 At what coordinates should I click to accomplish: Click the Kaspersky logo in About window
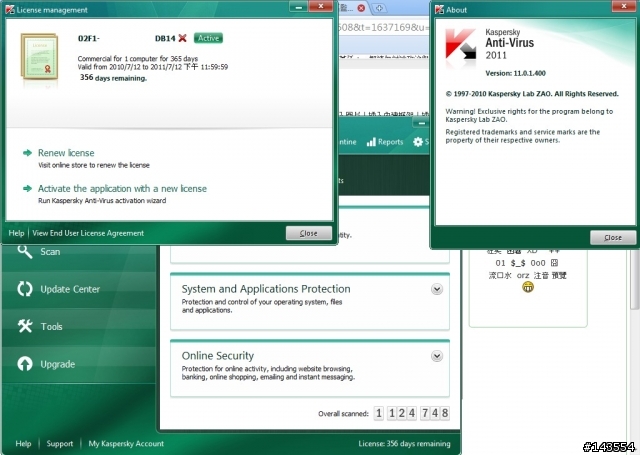[x=461, y=44]
